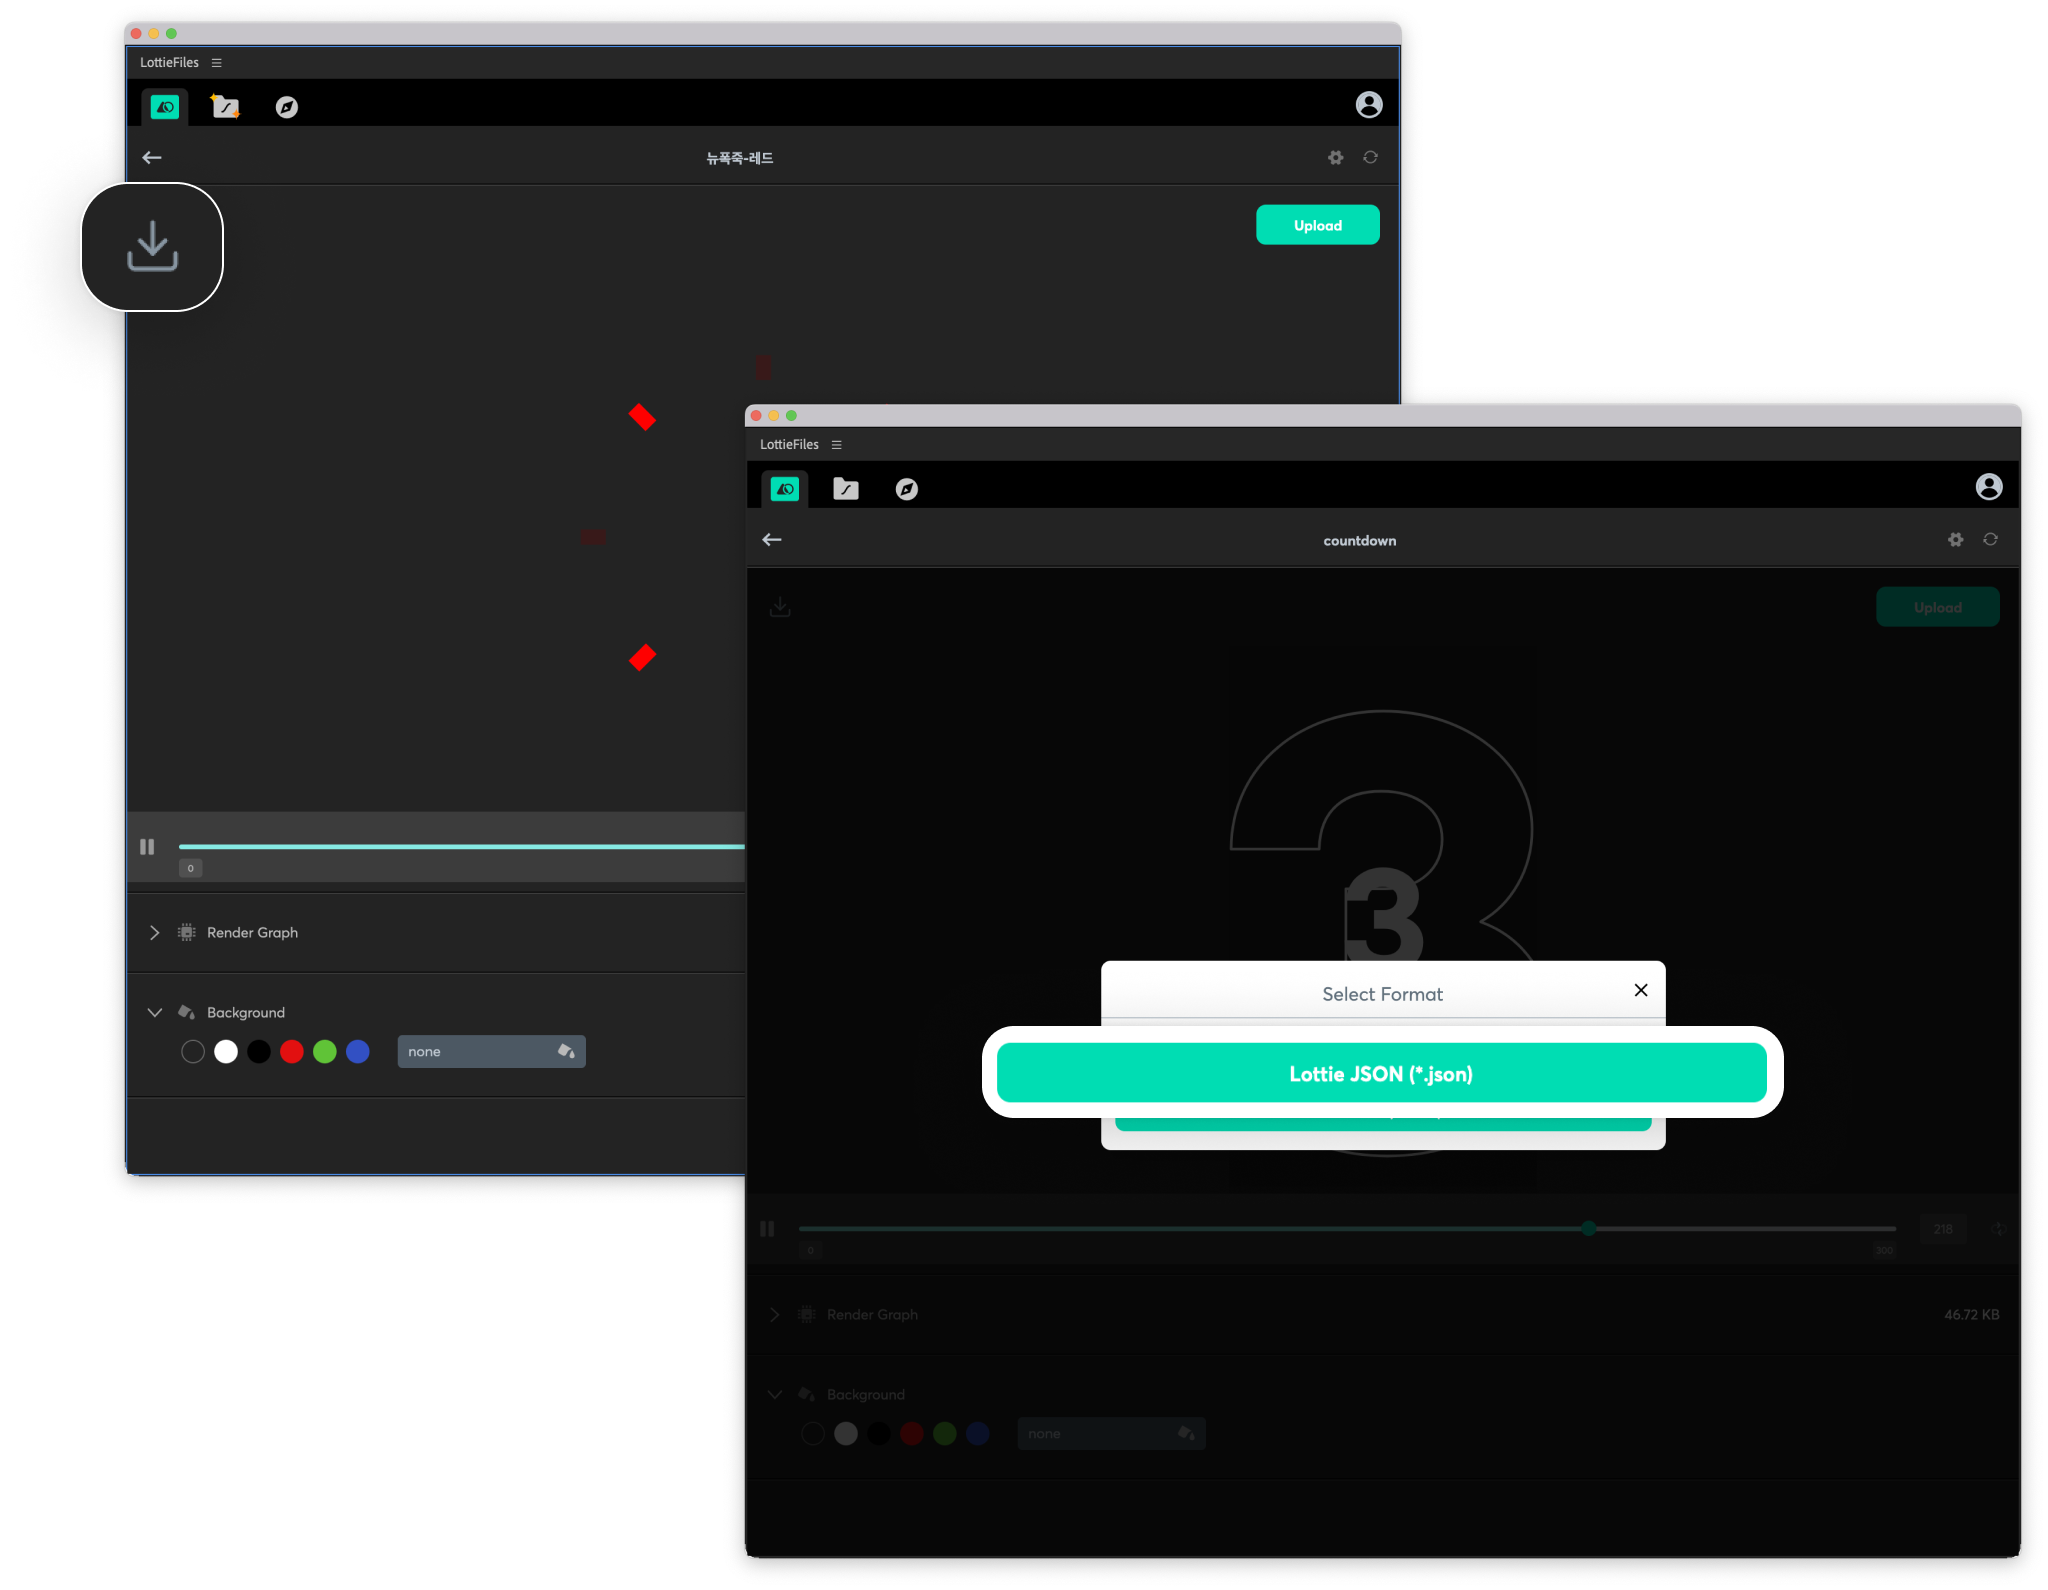Open color picker bucket icon in the back window

tap(566, 1051)
